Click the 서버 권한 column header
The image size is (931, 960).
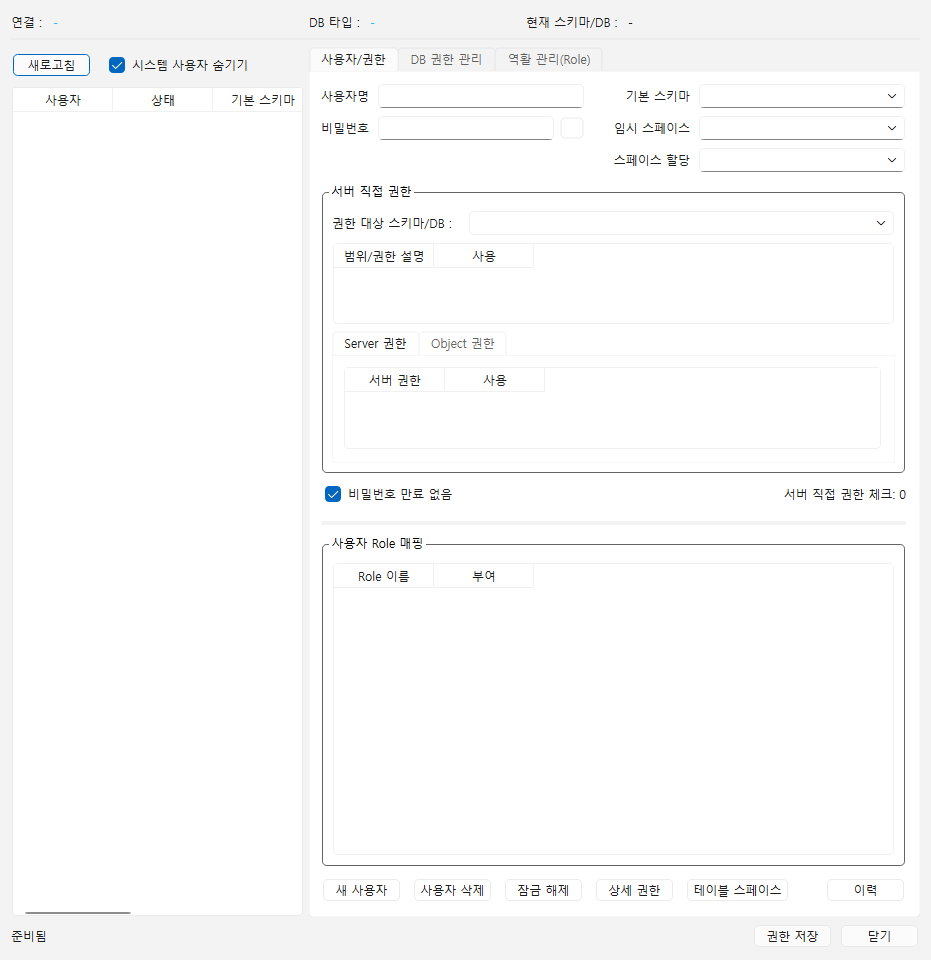tap(395, 380)
